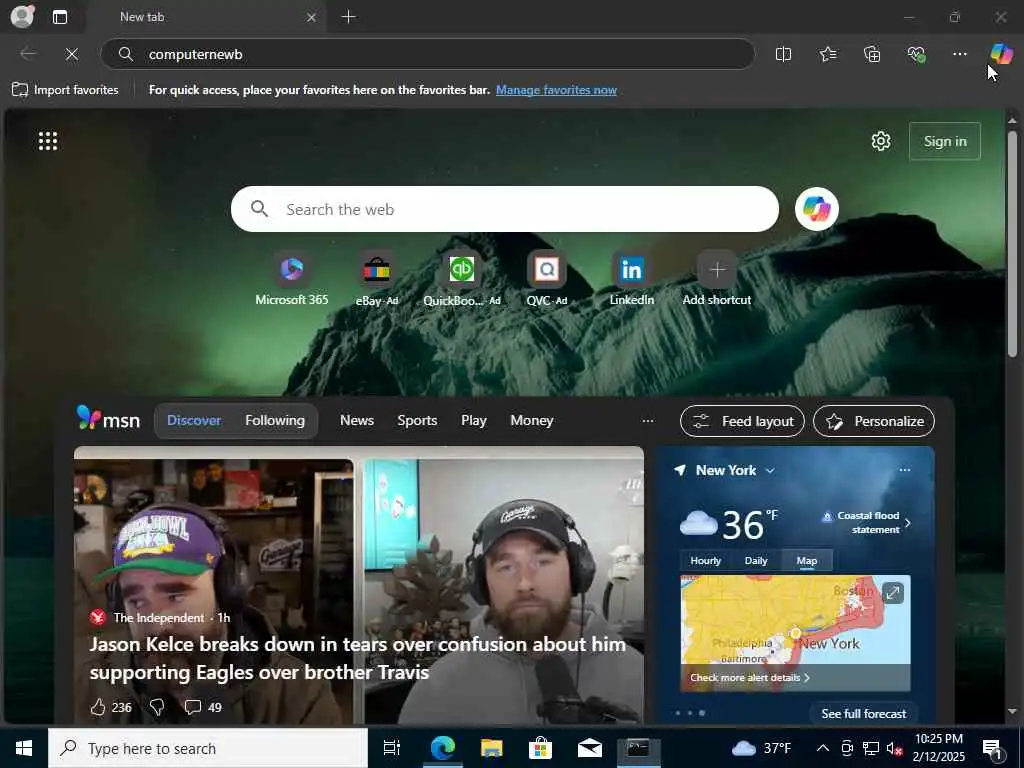
Task: Open the notification center icon
Action: click(992, 749)
